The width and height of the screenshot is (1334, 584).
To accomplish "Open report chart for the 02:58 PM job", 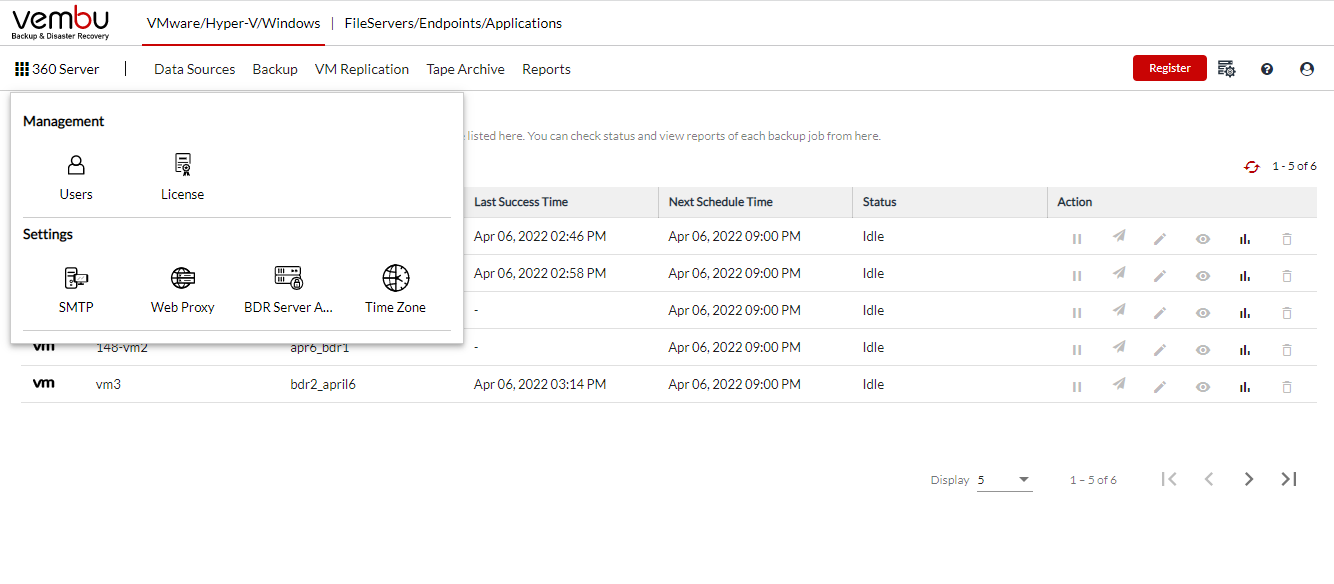I will [1245, 275].
